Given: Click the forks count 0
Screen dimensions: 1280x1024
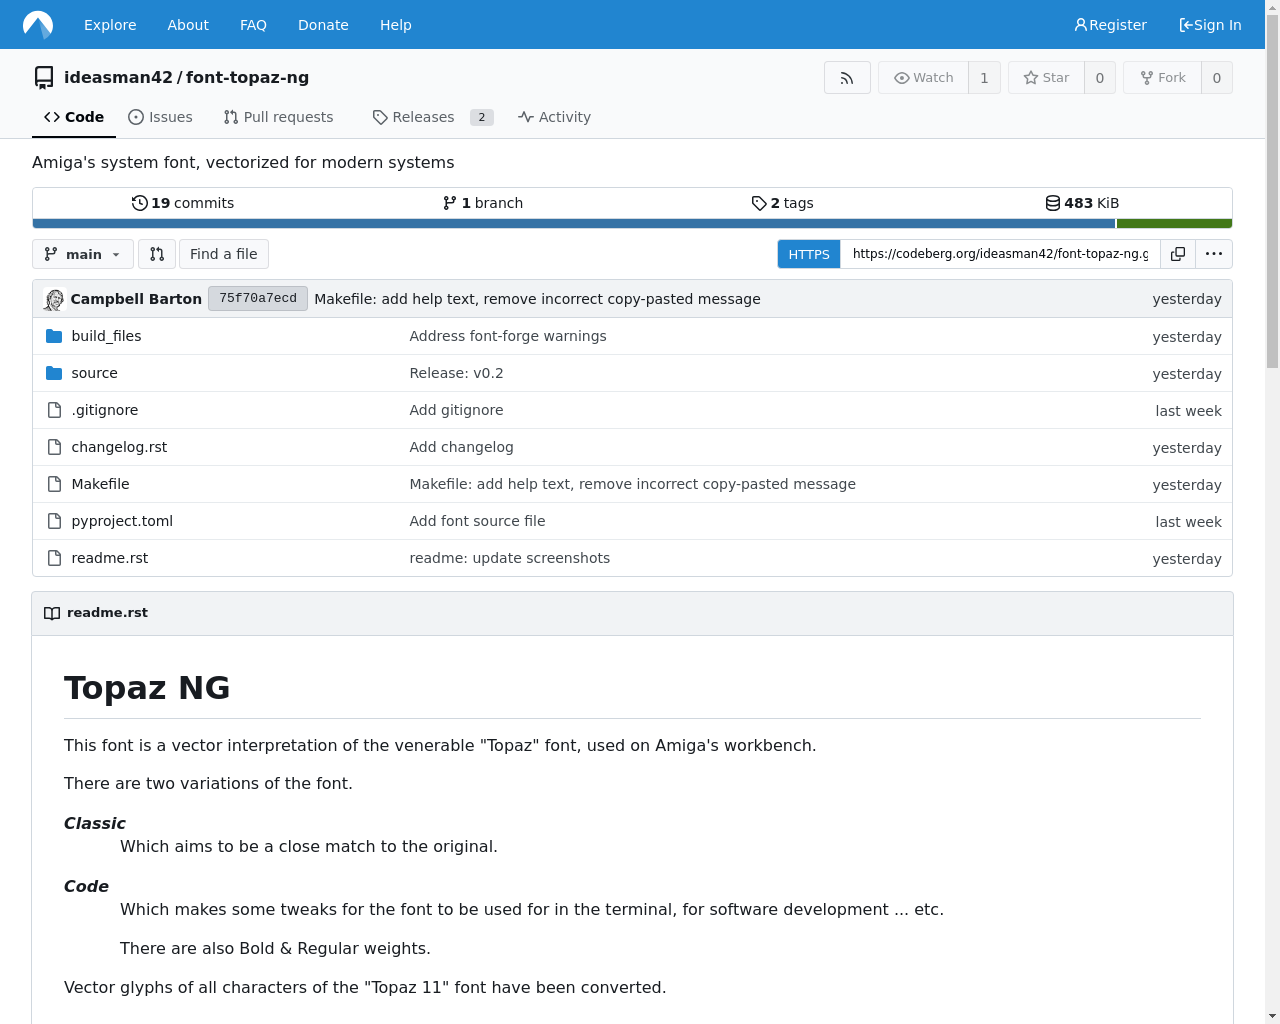Looking at the screenshot, I should pos(1216,78).
